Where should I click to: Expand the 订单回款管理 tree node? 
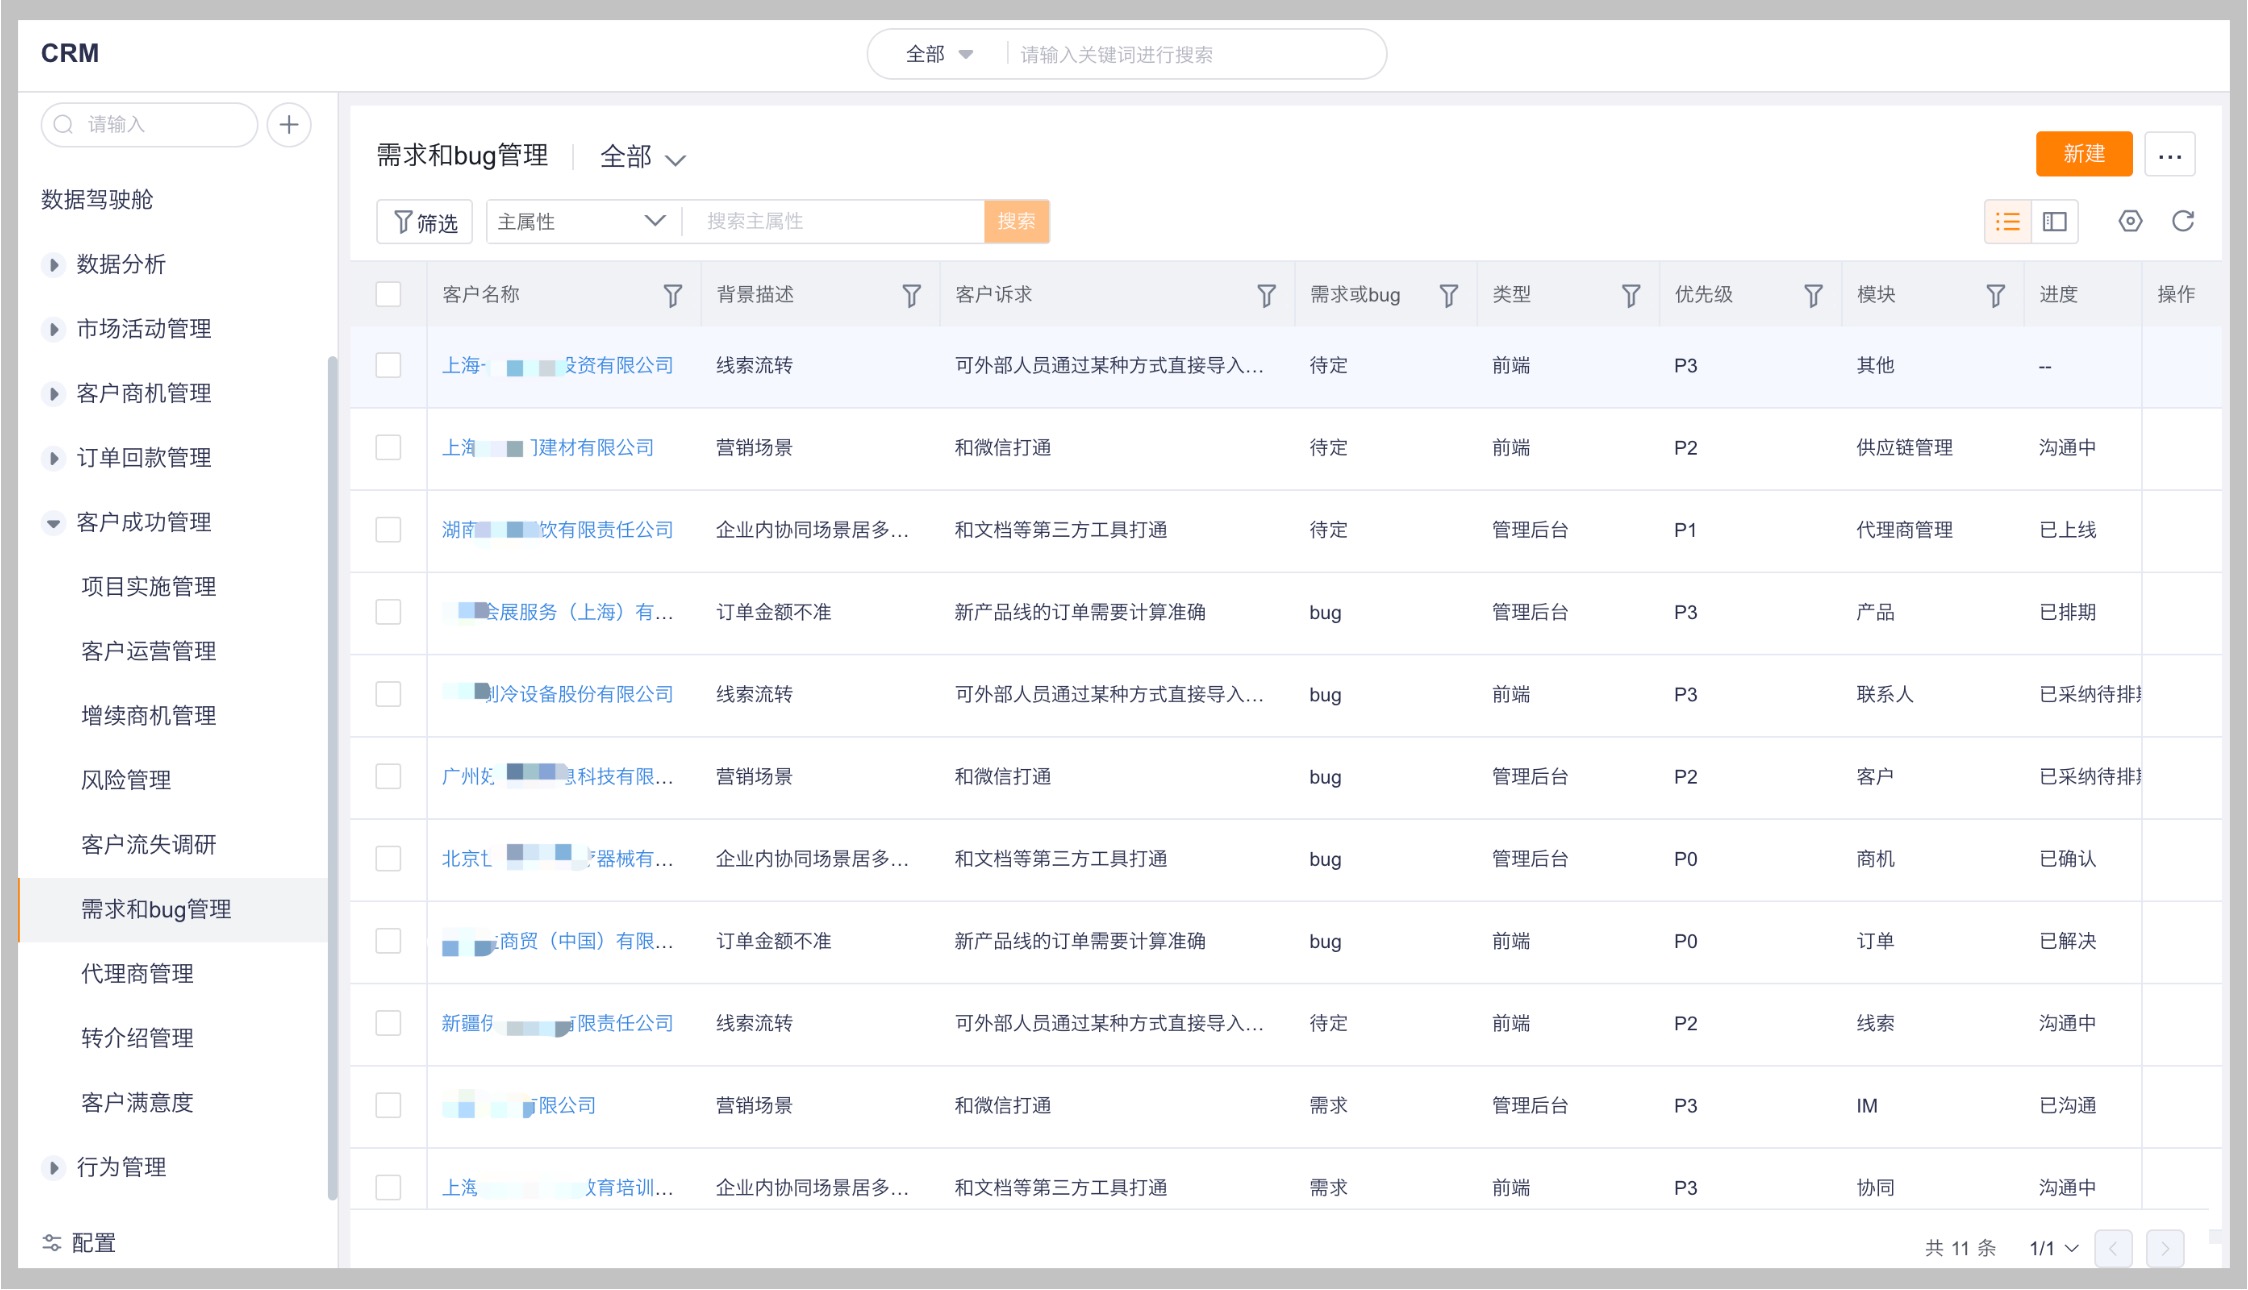[x=54, y=458]
